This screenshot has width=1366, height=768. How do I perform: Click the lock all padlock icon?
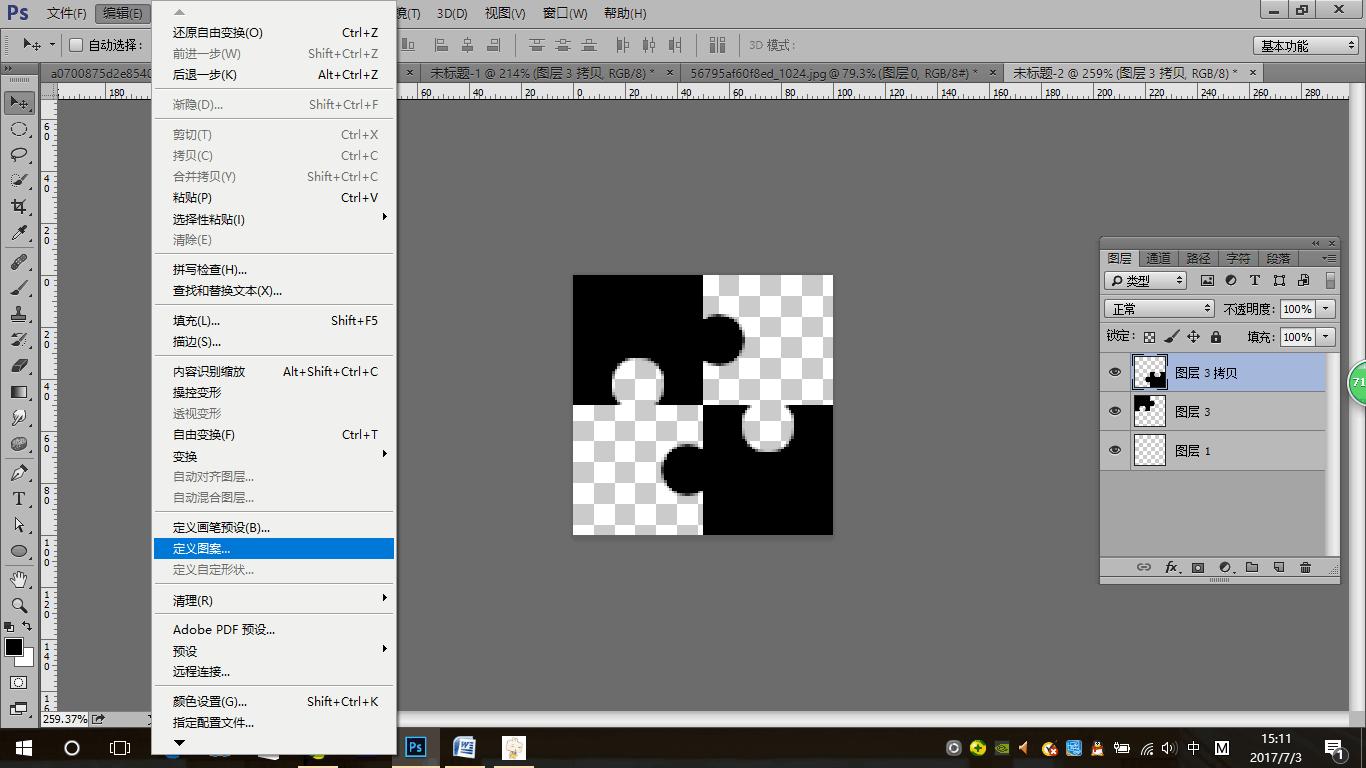(x=1216, y=337)
